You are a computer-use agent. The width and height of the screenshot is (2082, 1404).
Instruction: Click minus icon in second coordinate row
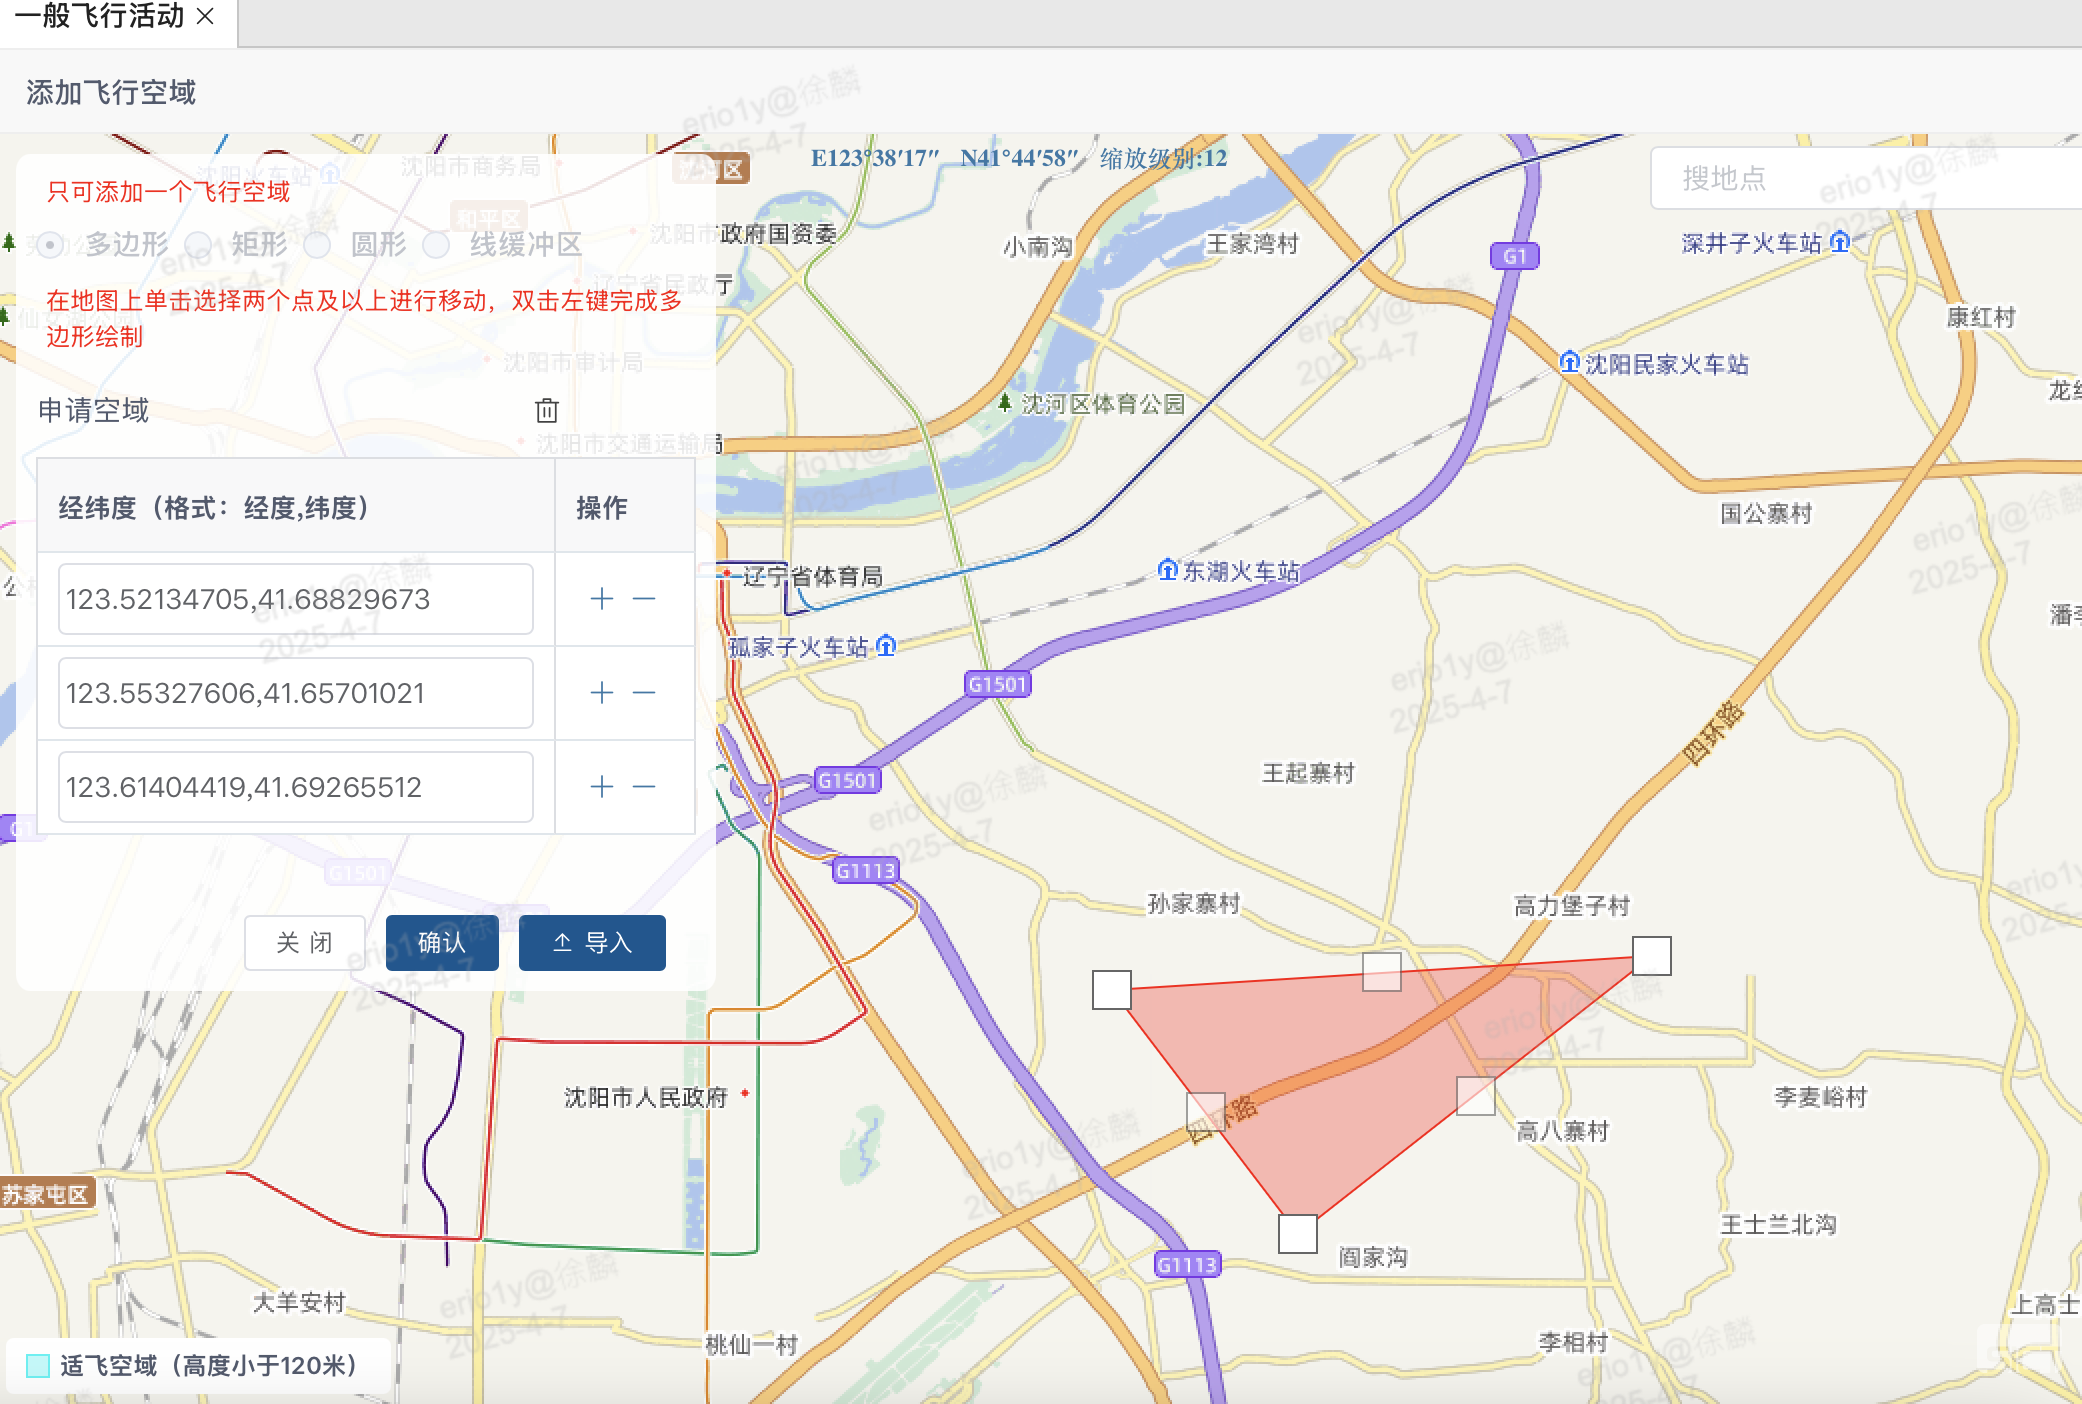click(x=644, y=693)
